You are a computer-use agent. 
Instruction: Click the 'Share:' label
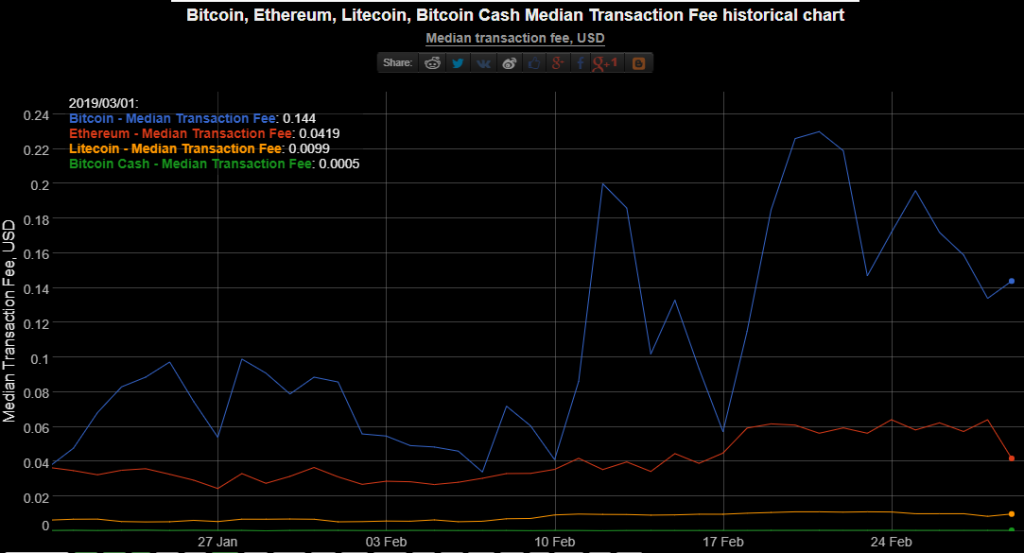(x=398, y=63)
